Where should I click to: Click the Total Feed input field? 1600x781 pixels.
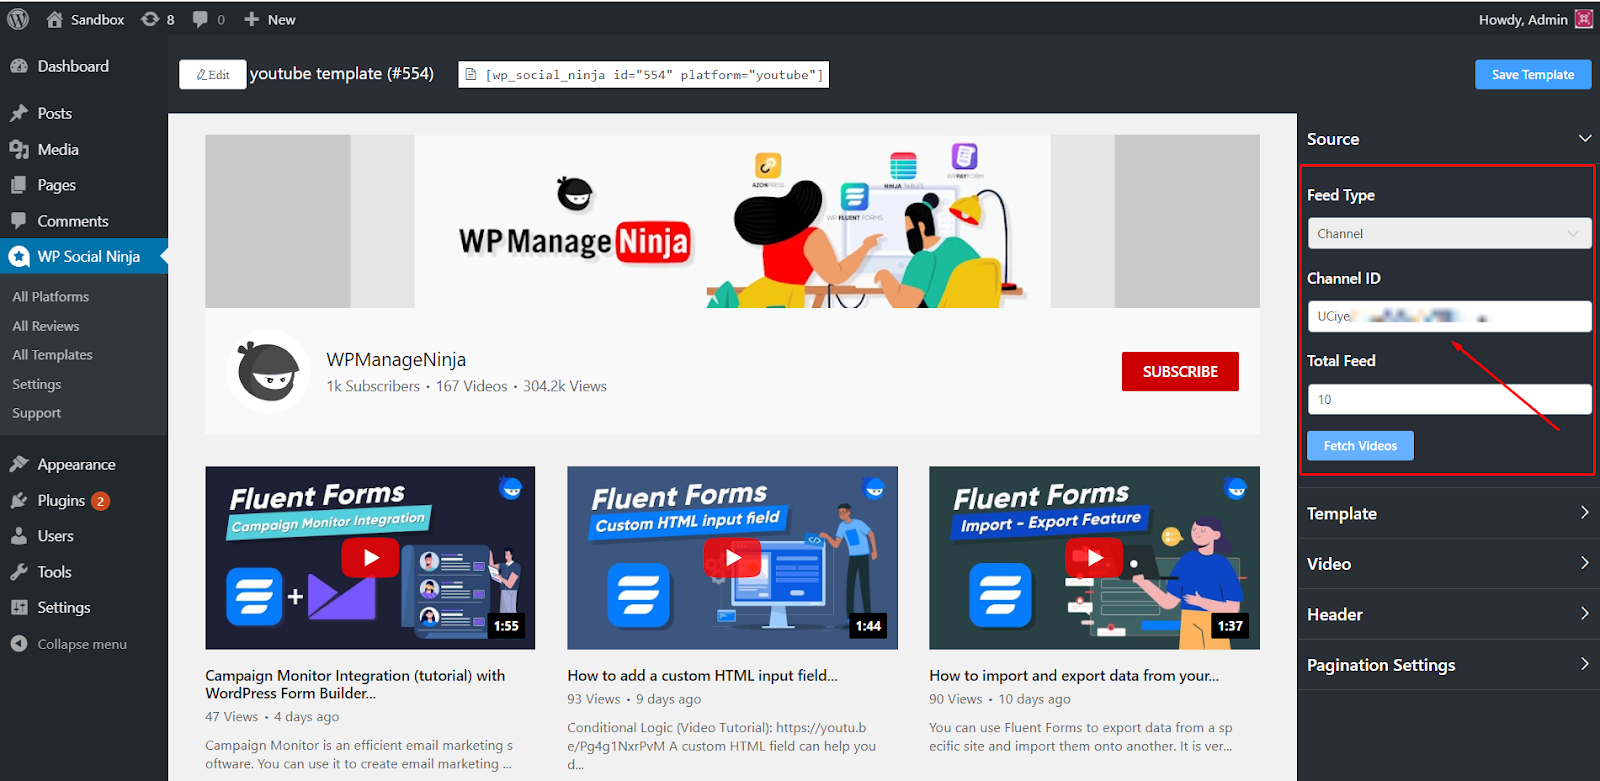pyautogui.click(x=1449, y=399)
